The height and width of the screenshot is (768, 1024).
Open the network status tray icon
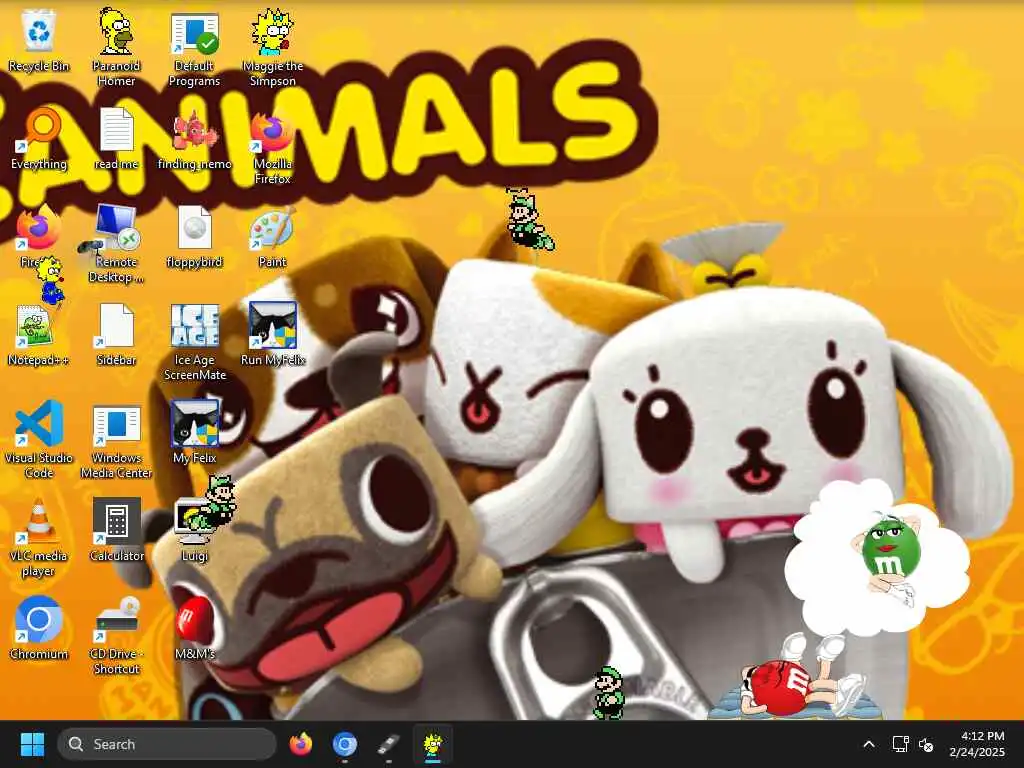coord(901,744)
